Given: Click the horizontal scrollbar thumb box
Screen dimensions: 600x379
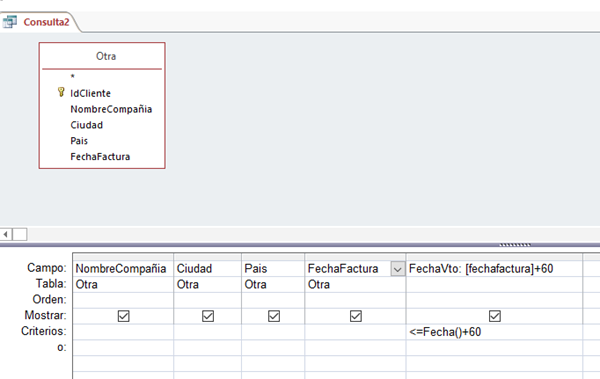Looking at the screenshot, I should [20, 234].
